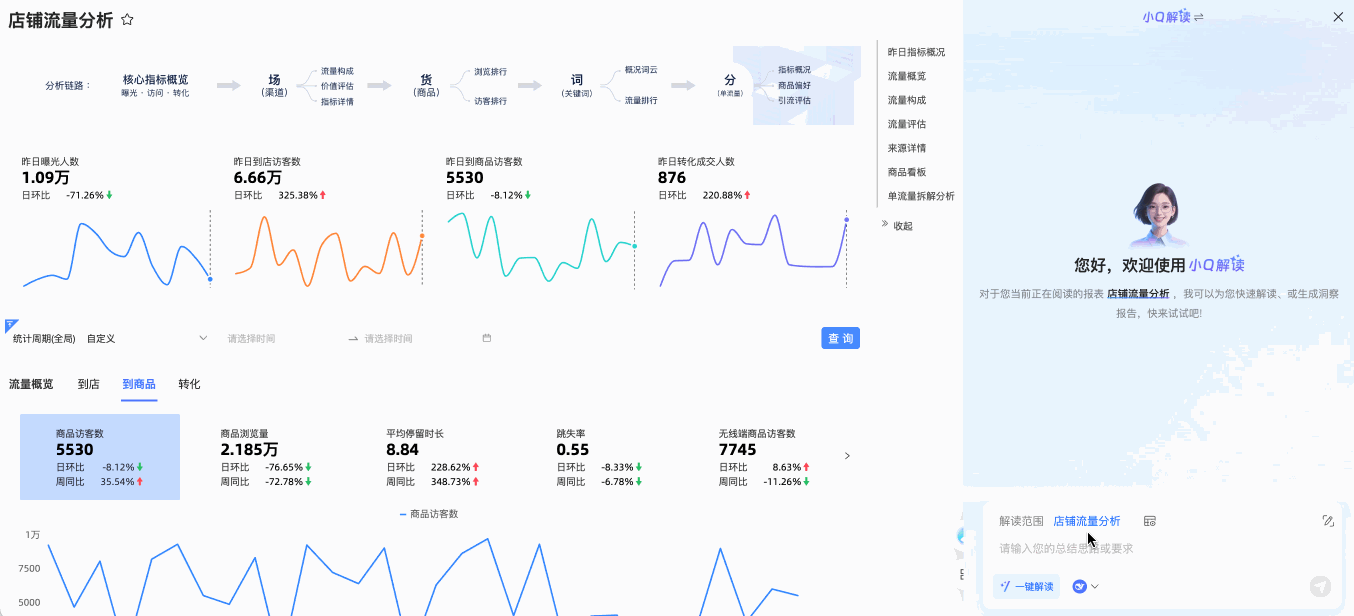The image size is (1354, 616).
Task: Click the 昨日到店访客数 value 6.66万
Action: pyautogui.click(x=258, y=178)
